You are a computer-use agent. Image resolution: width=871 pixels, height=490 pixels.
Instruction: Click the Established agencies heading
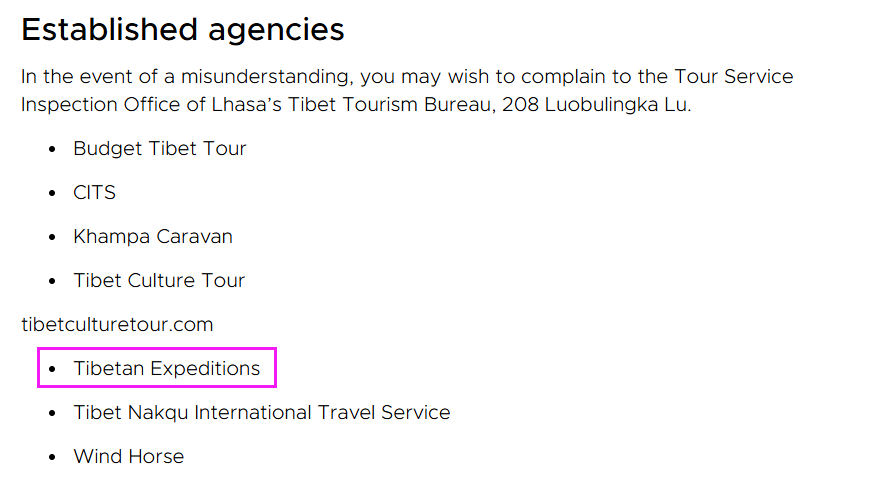[x=183, y=30]
